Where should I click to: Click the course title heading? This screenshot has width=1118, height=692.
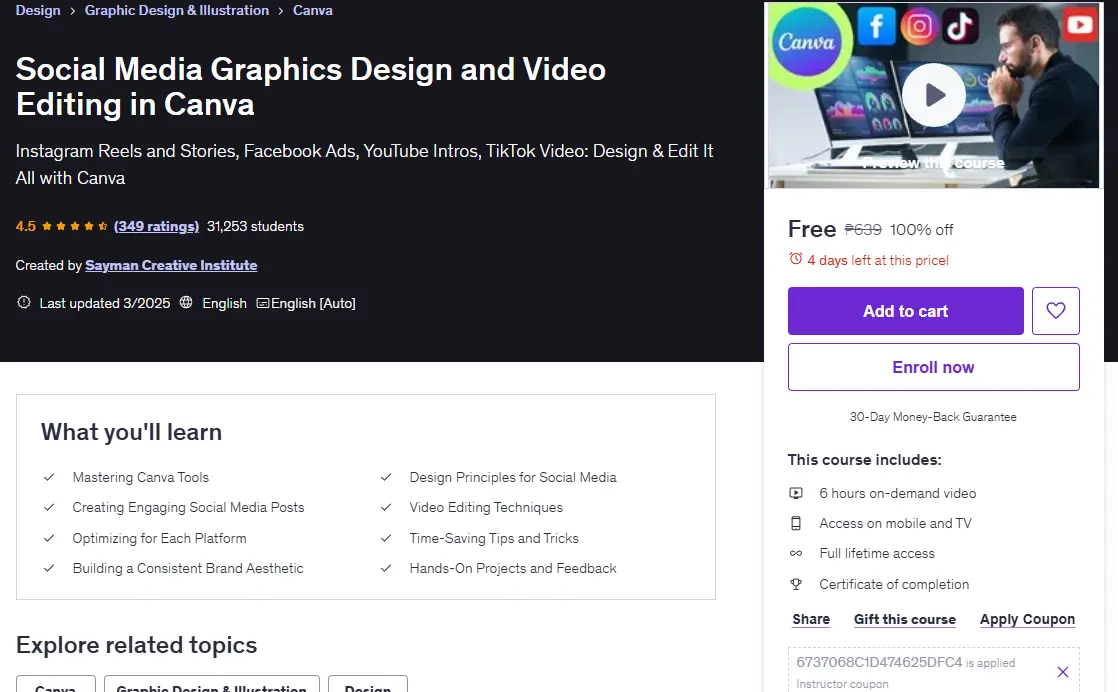pyautogui.click(x=311, y=87)
